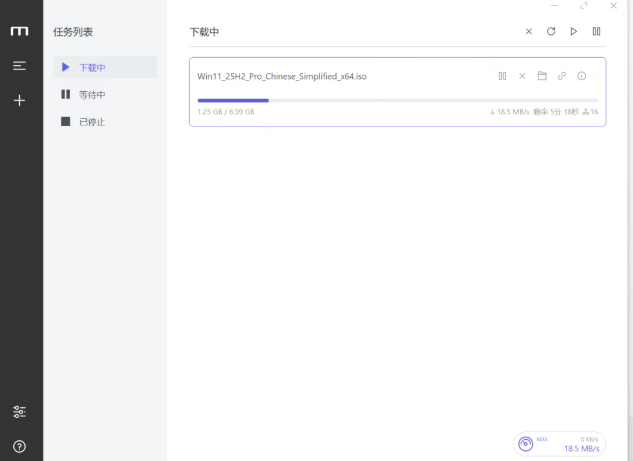Switch to the 已停止 stopped tab
The width and height of the screenshot is (633, 461).
[x=92, y=122]
